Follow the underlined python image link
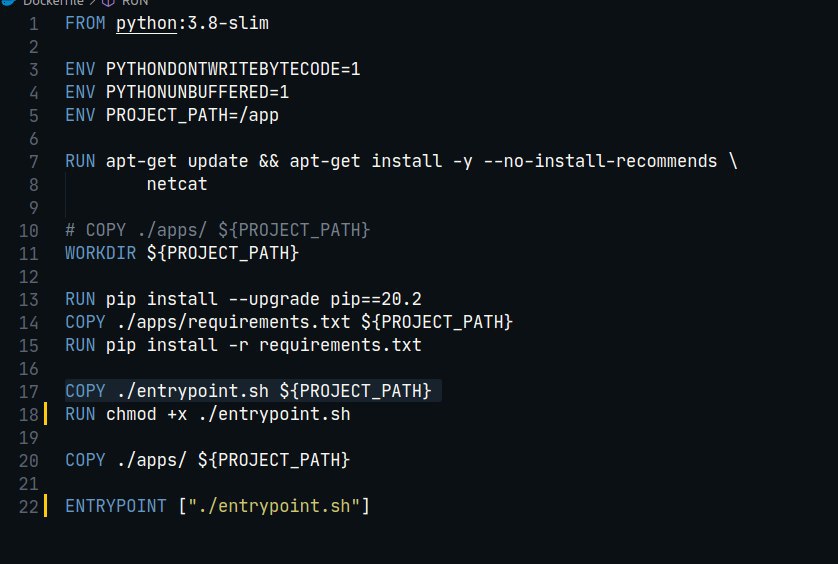 tap(146, 24)
